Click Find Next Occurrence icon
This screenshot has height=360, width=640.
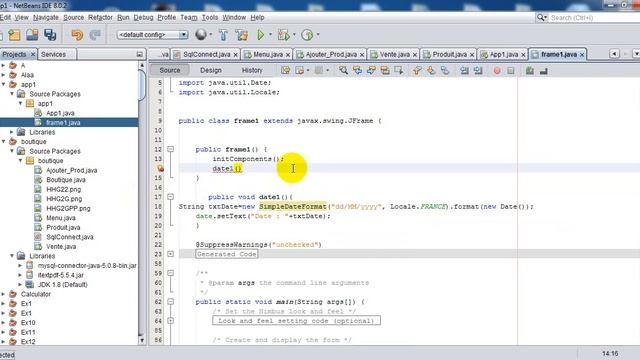[371, 71]
